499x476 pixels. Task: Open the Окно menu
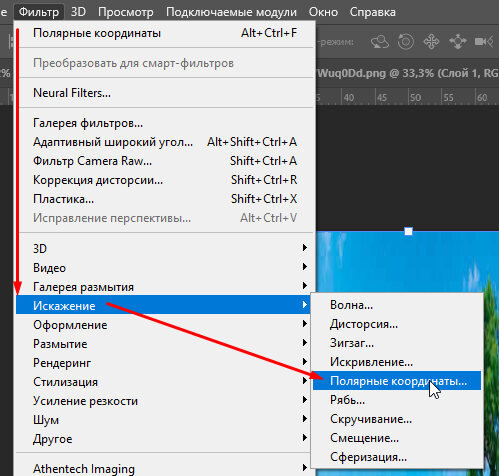pyautogui.click(x=323, y=12)
